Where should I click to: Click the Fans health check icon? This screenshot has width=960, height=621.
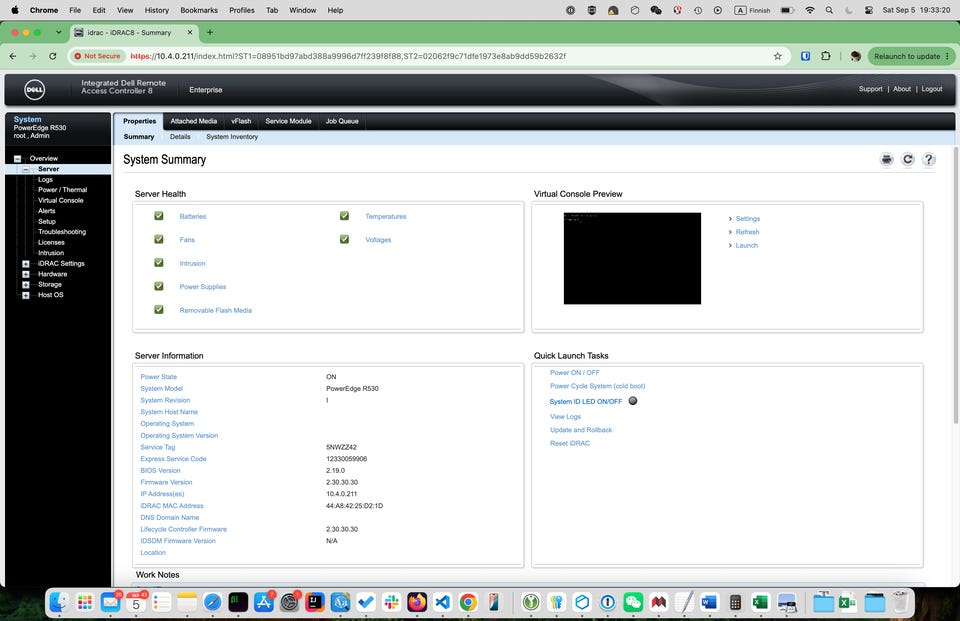tap(159, 239)
